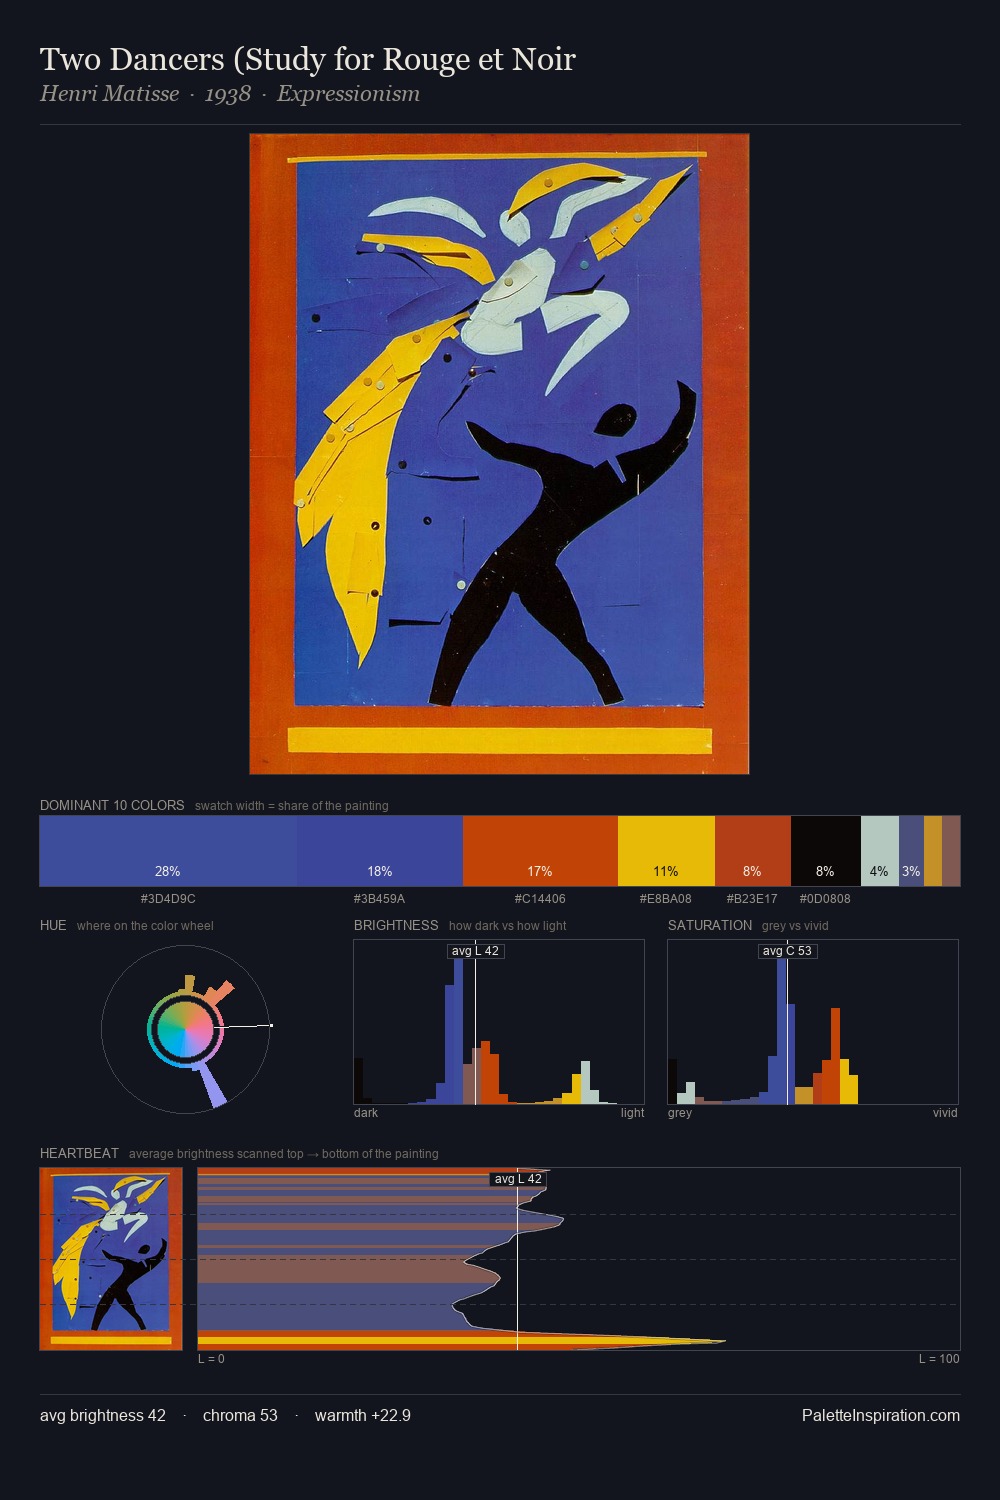This screenshot has height=1500, width=1000.
Task: Click the saturation histogram chart
Action: [x=813, y=1022]
